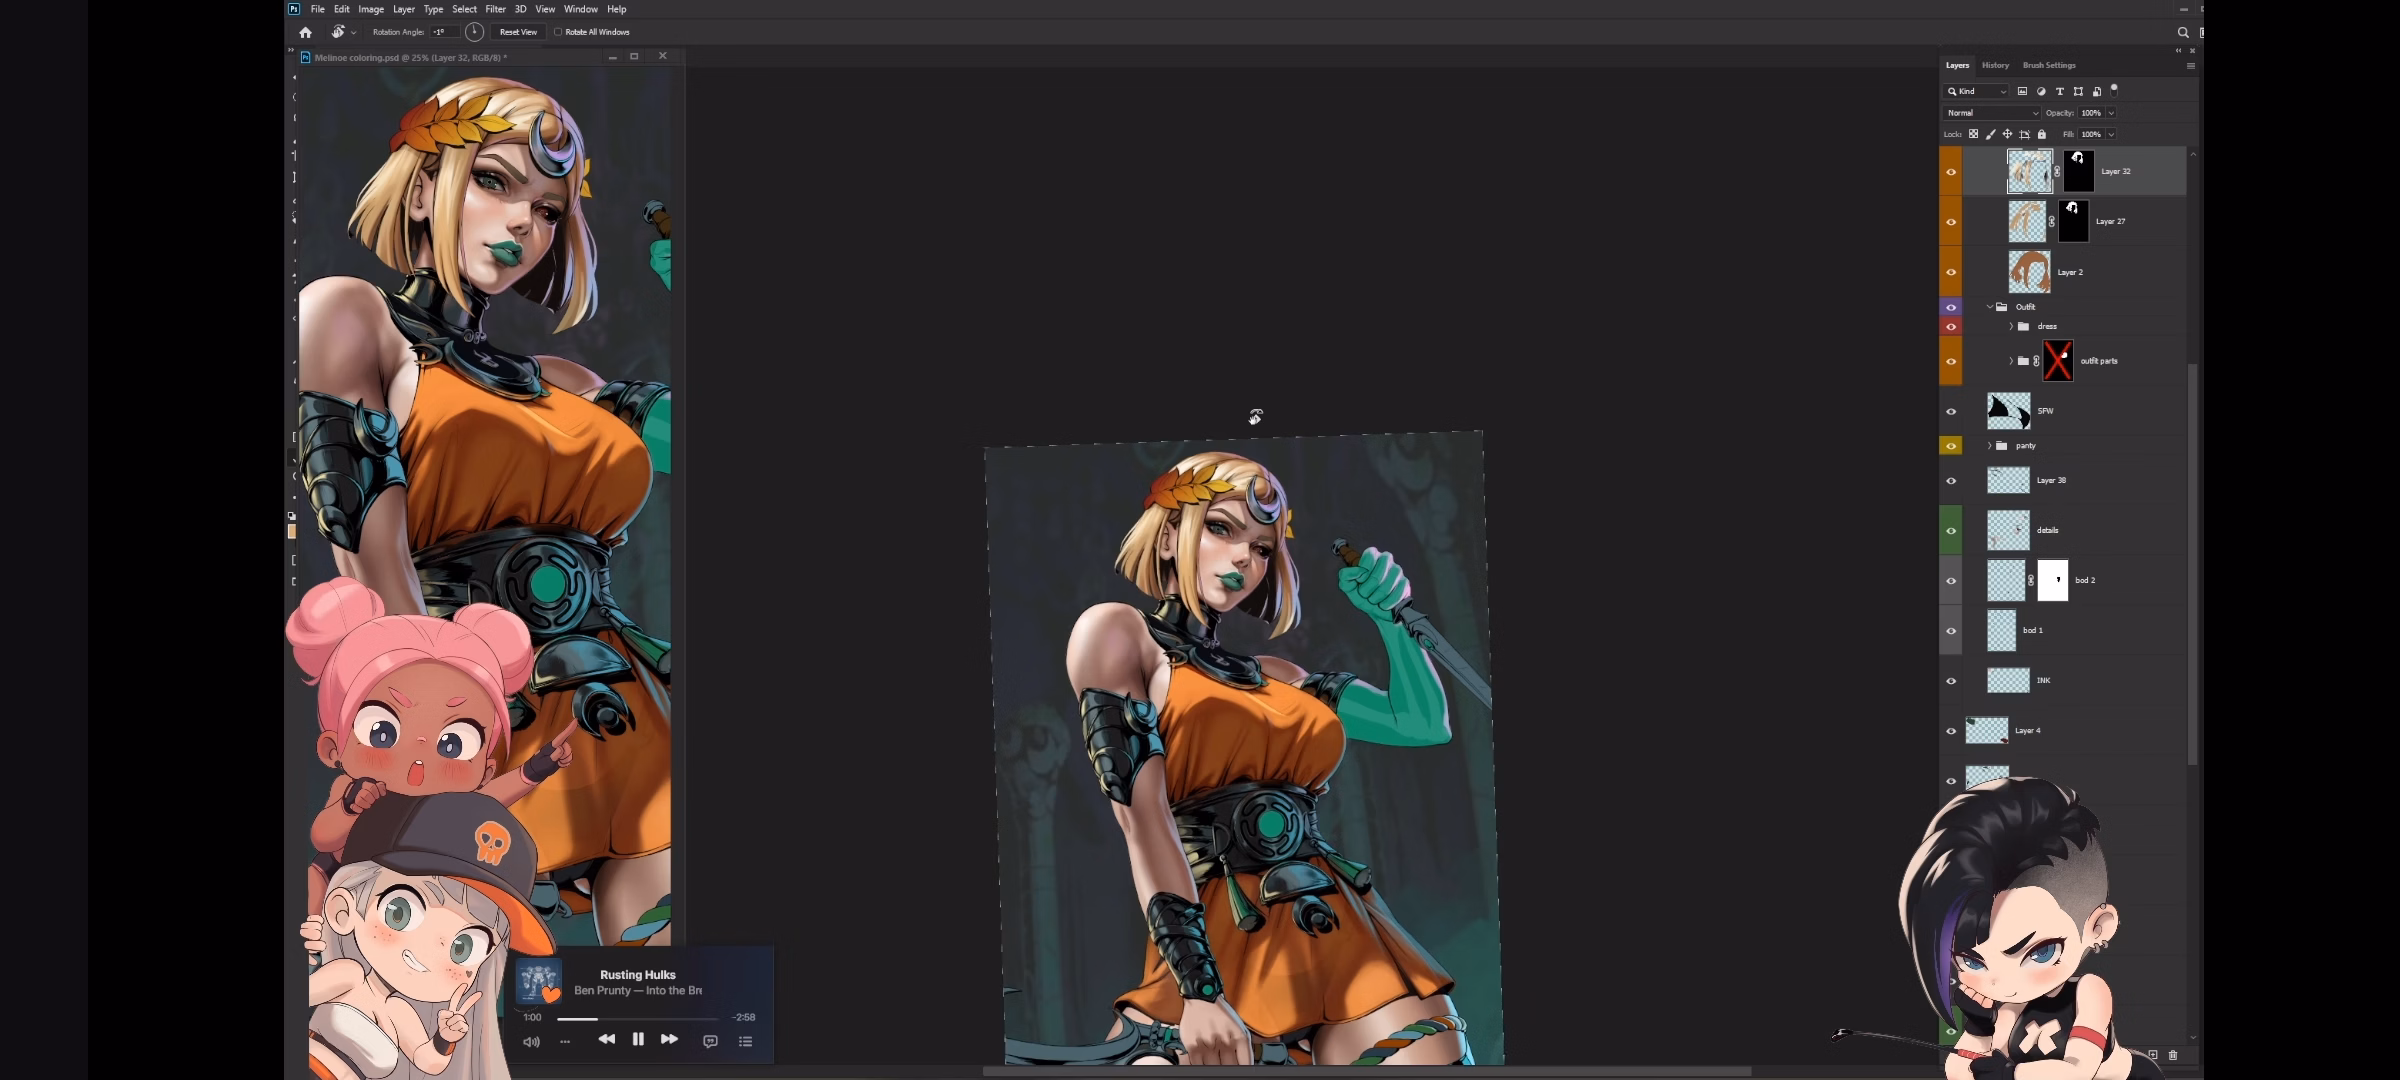The width and height of the screenshot is (2400, 1080).
Task: Filter layers by type layers icon
Action: 2059,91
